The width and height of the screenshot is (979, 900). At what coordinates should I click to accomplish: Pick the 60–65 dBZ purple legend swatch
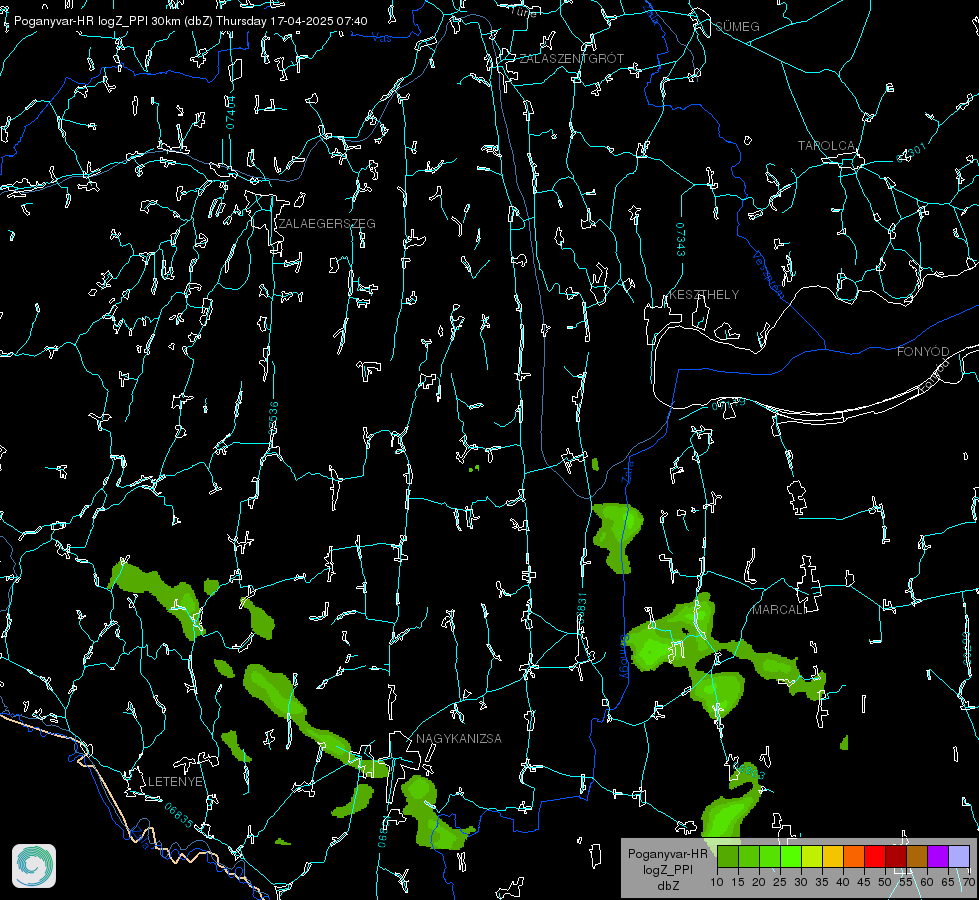click(938, 856)
